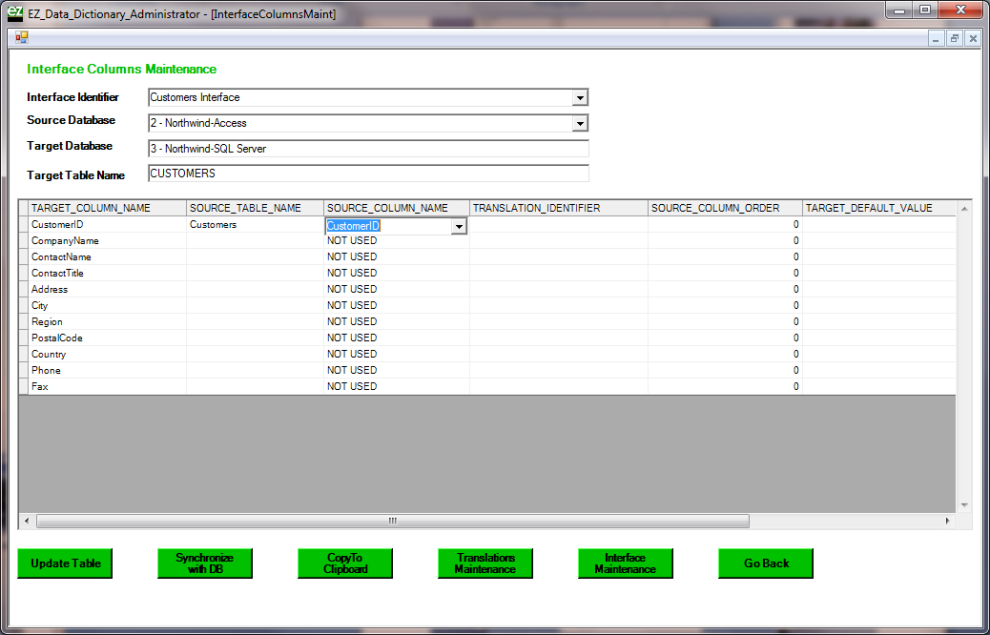Click the EZ application icon in title bar
Screen dimensions: 990x635
15,13
